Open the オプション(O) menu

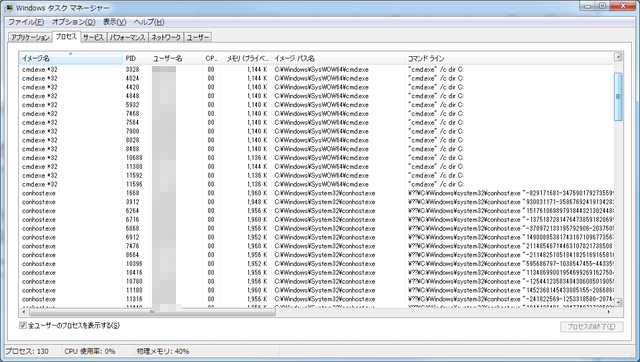coord(73,22)
